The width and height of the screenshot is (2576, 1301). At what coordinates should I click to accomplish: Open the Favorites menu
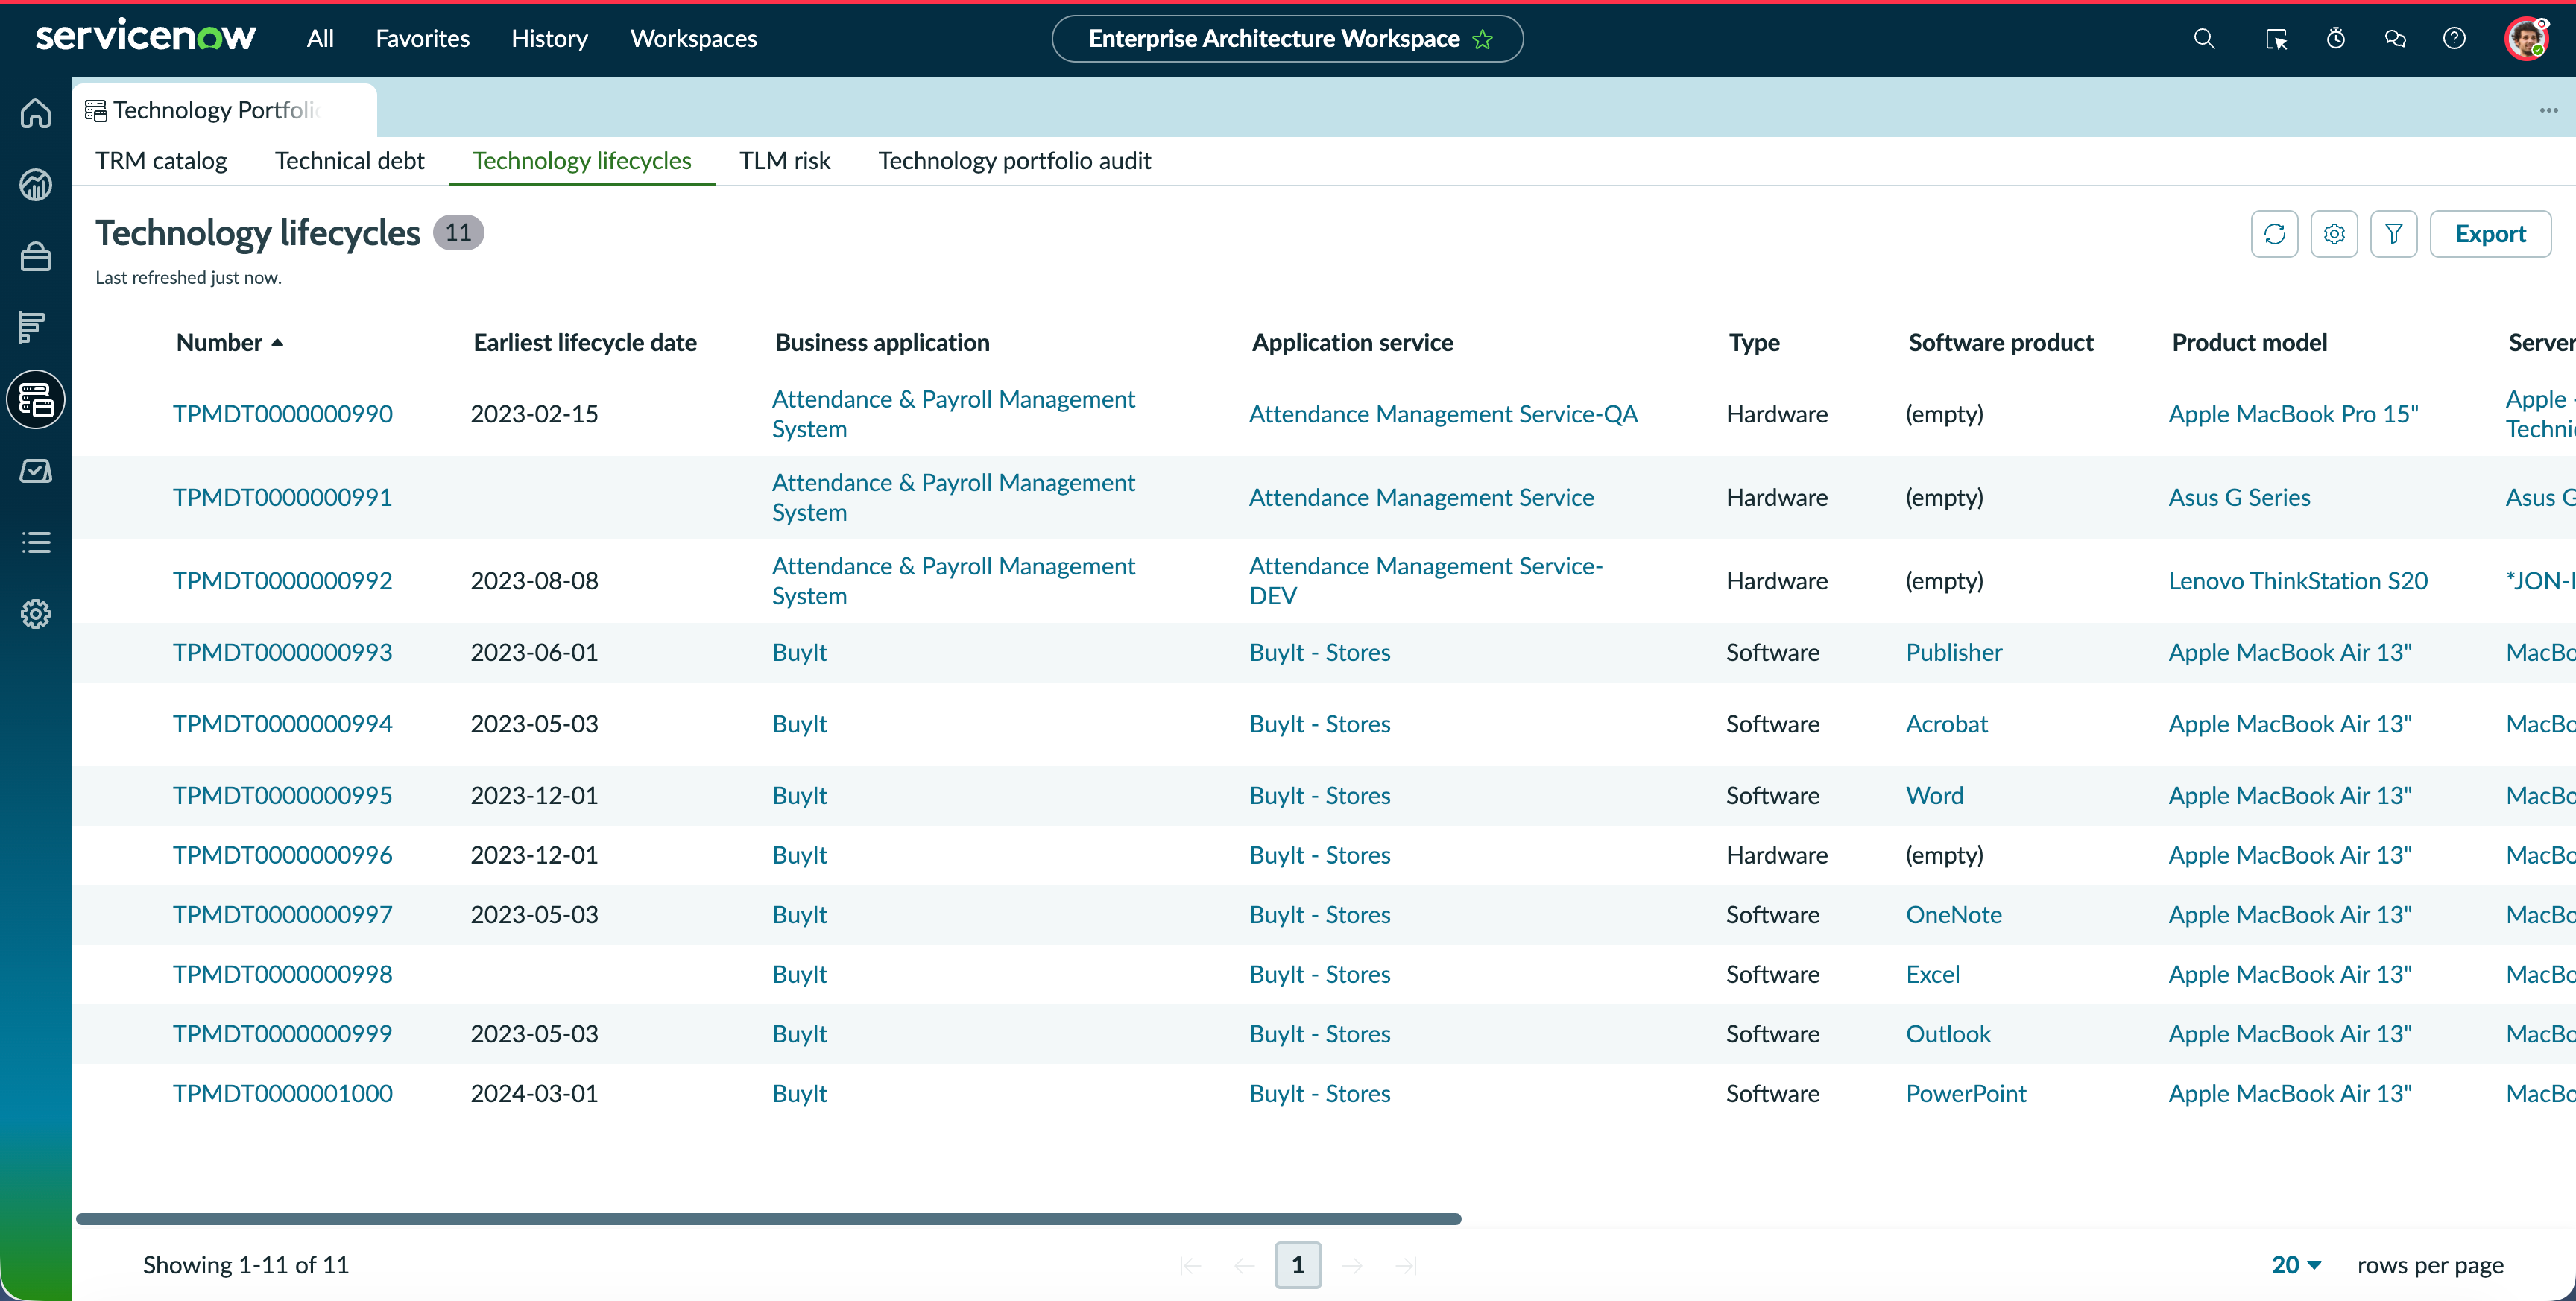coord(422,39)
